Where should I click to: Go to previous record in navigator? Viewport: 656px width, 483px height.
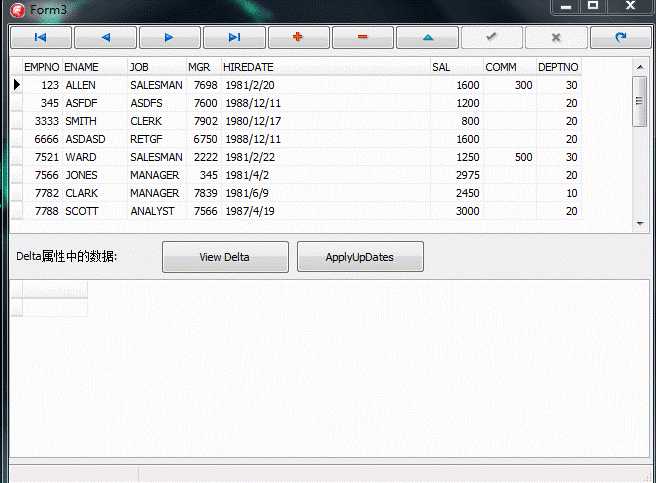point(105,38)
